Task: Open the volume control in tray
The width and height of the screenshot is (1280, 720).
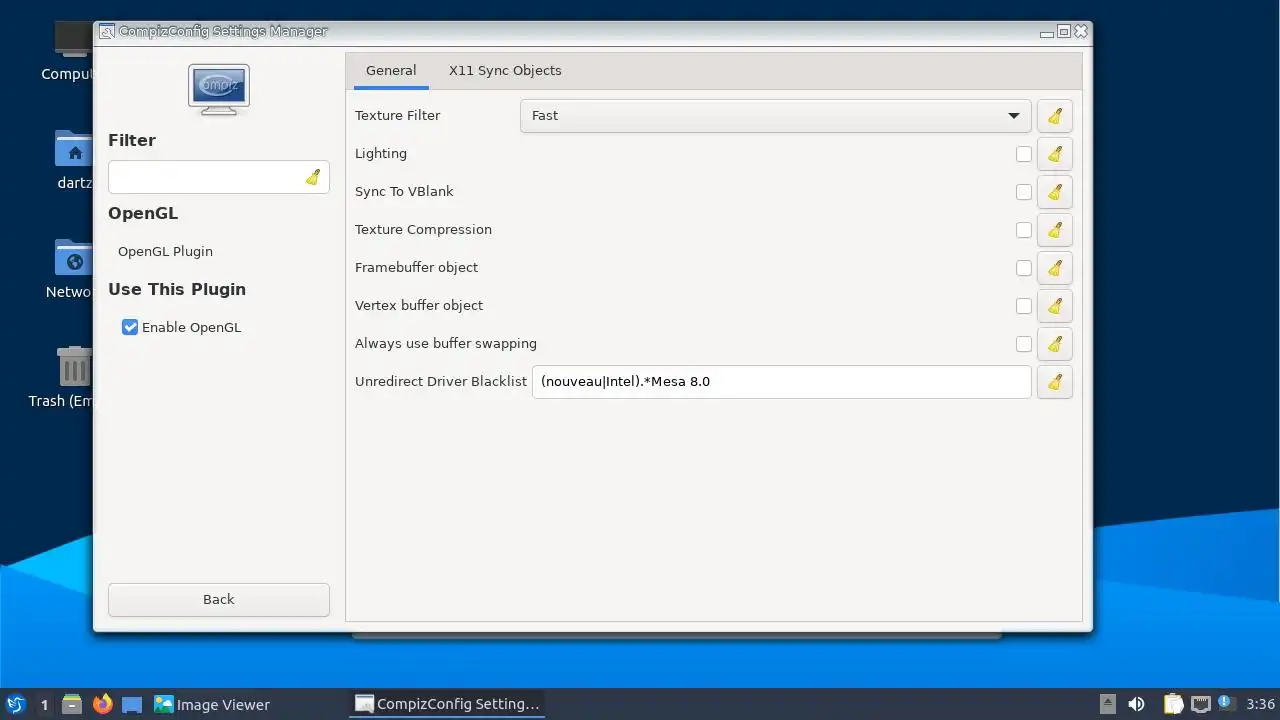Action: [x=1136, y=704]
